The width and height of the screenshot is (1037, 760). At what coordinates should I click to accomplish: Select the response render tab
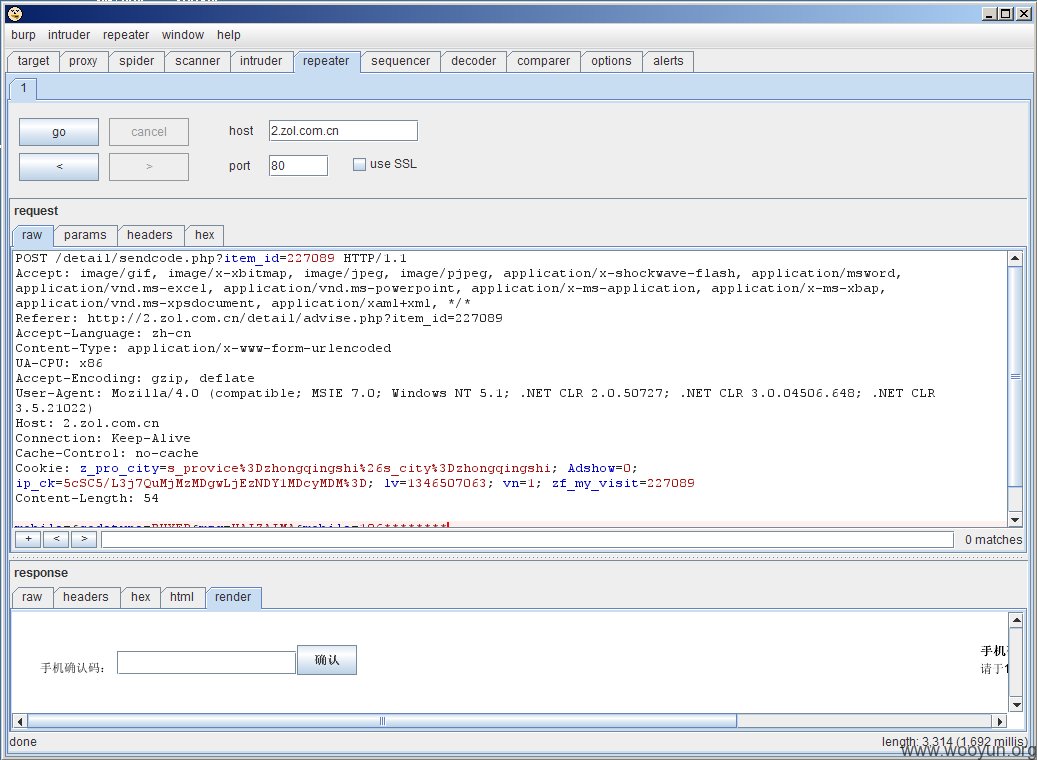(233, 597)
